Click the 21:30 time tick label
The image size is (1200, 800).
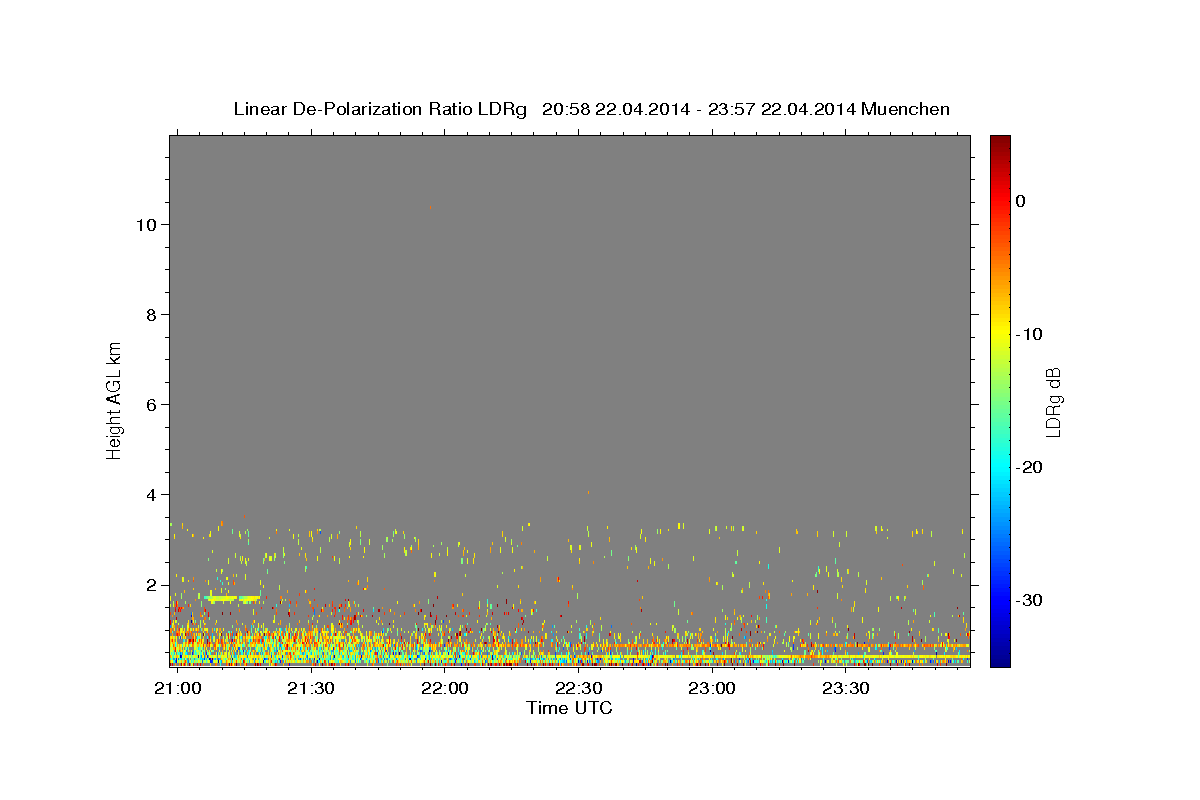point(311,689)
